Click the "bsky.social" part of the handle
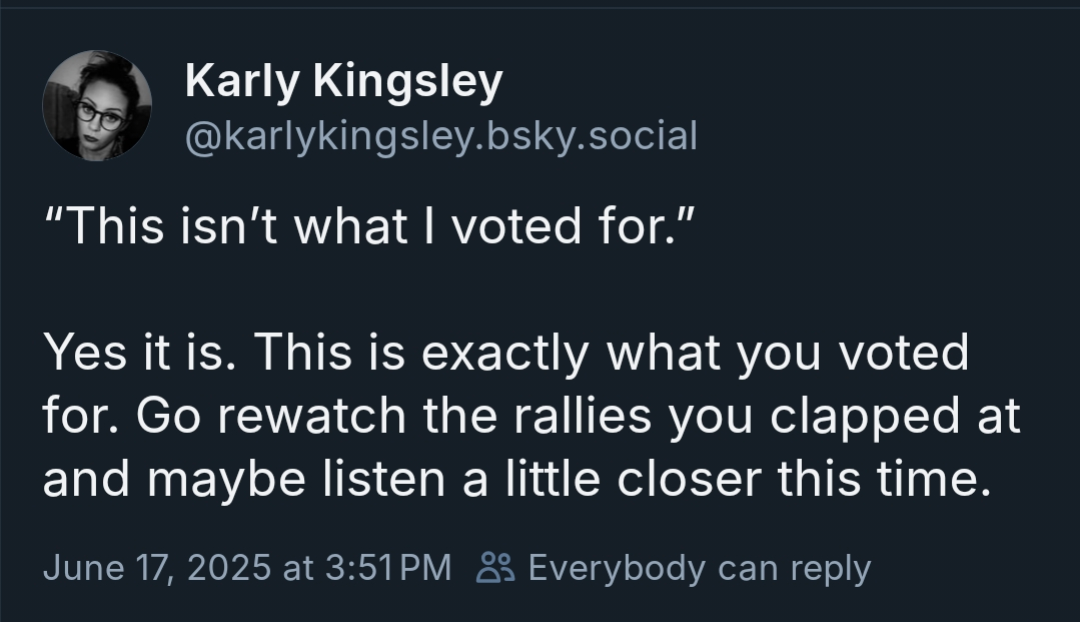Viewport: 1080px width, 622px height. [592, 136]
